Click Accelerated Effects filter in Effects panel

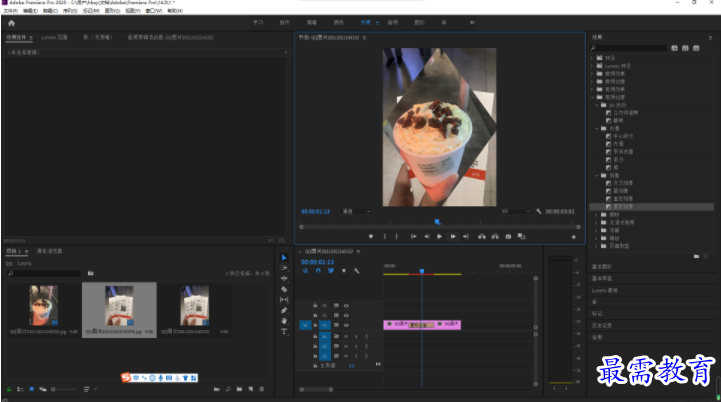[674, 48]
